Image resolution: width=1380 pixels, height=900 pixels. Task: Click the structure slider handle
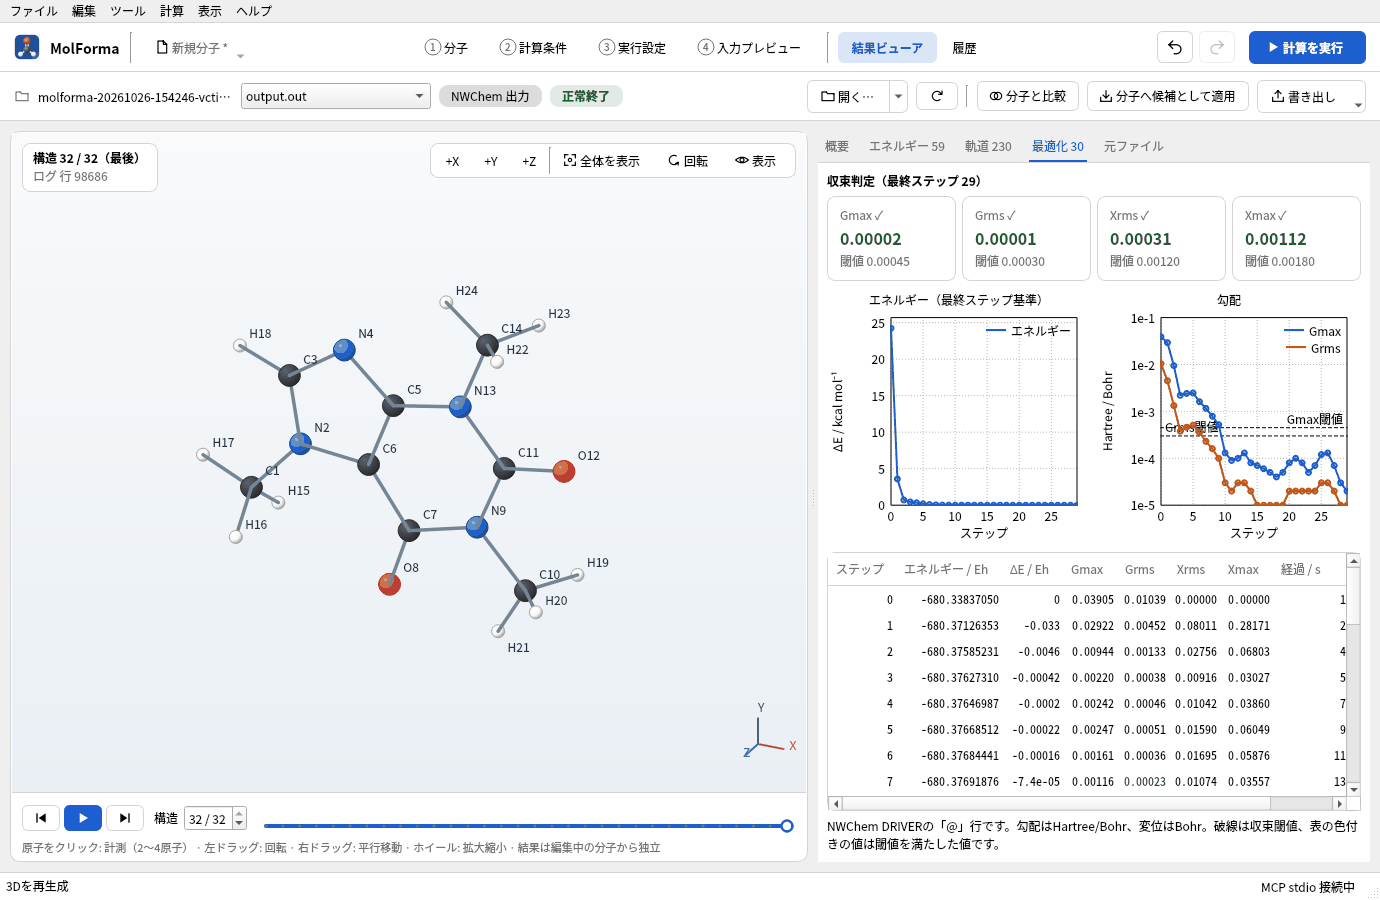tap(787, 826)
